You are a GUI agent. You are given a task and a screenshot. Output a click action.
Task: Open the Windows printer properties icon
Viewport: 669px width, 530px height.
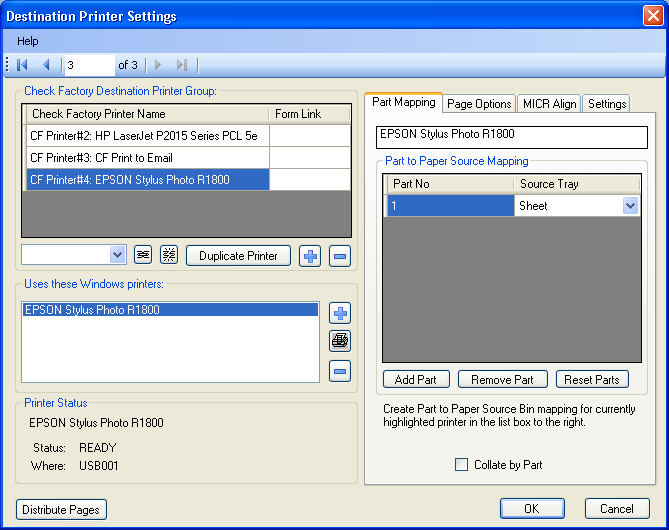tap(340, 341)
